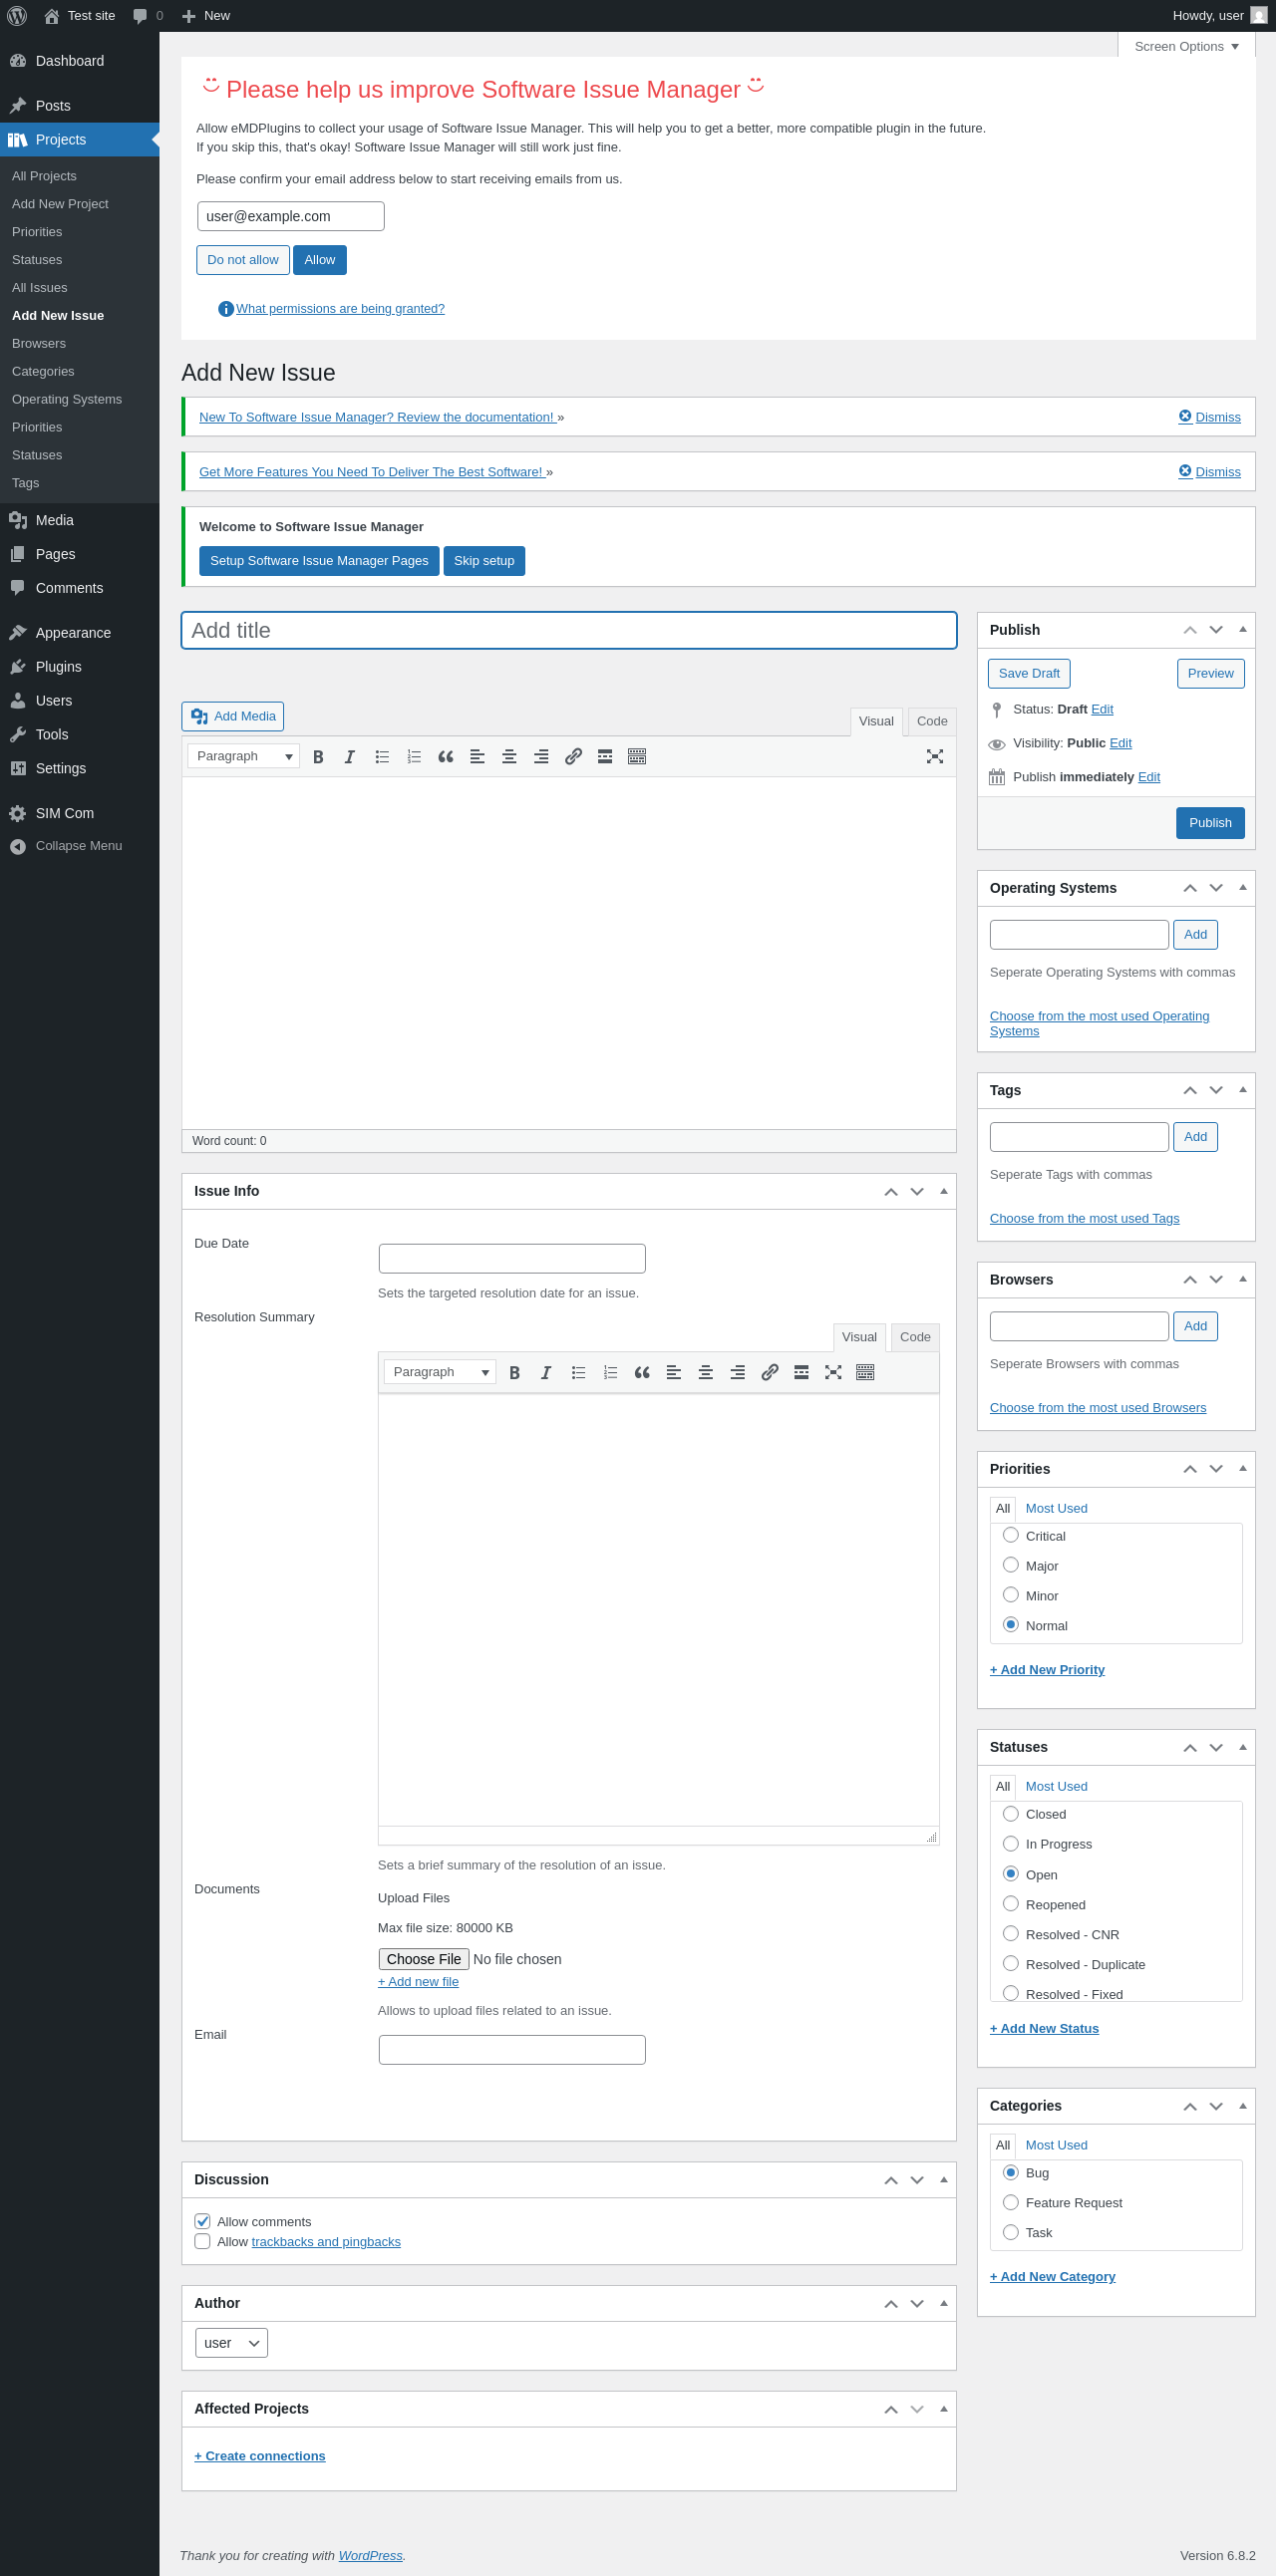Open Paragraph format dropdown in main editor
This screenshot has height=2576, width=1276.
(244, 757)
